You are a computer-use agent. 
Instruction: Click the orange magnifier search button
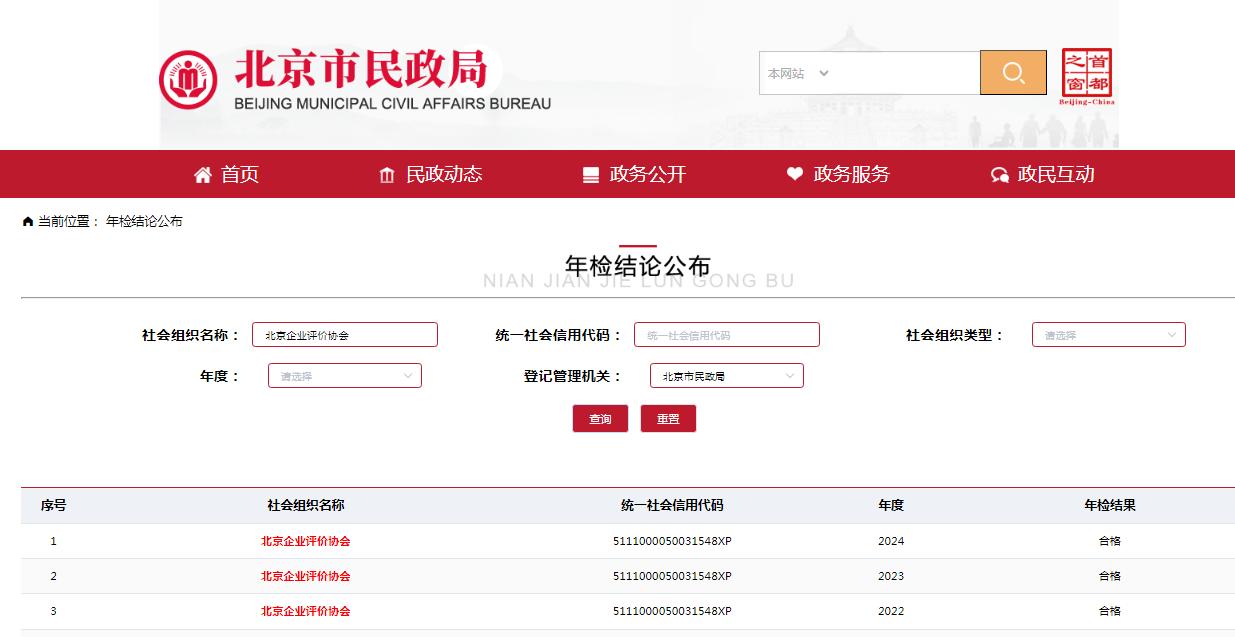(x=1013, y=72)
